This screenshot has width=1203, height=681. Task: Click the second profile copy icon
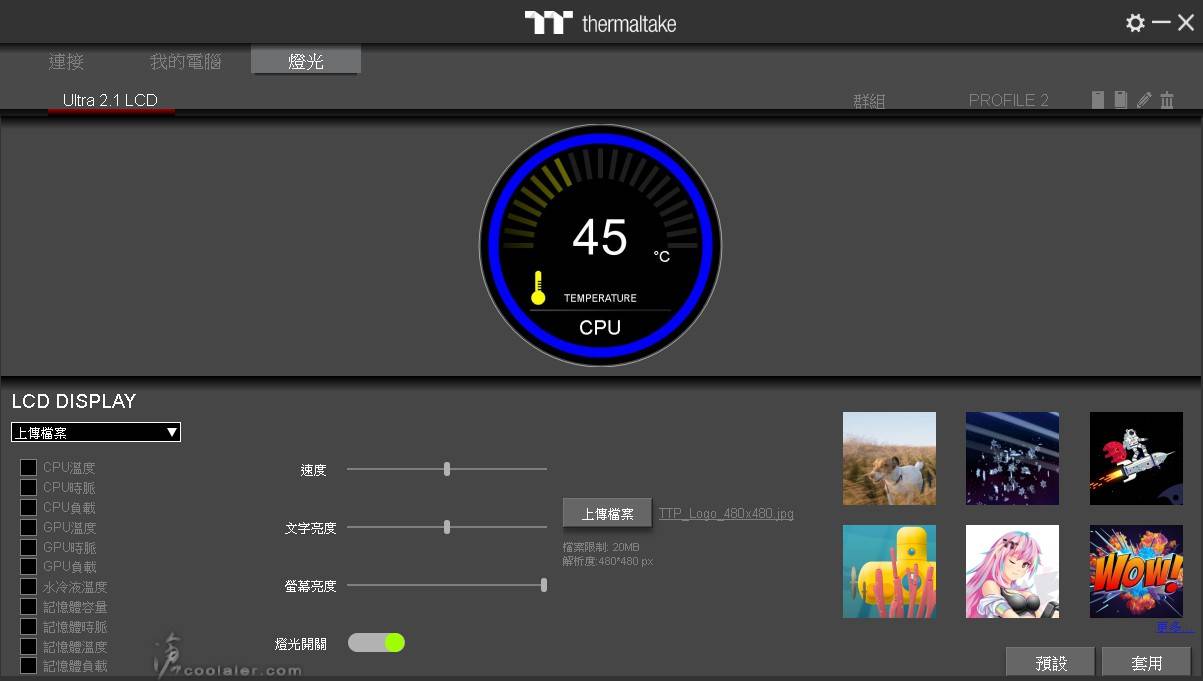1121,100
